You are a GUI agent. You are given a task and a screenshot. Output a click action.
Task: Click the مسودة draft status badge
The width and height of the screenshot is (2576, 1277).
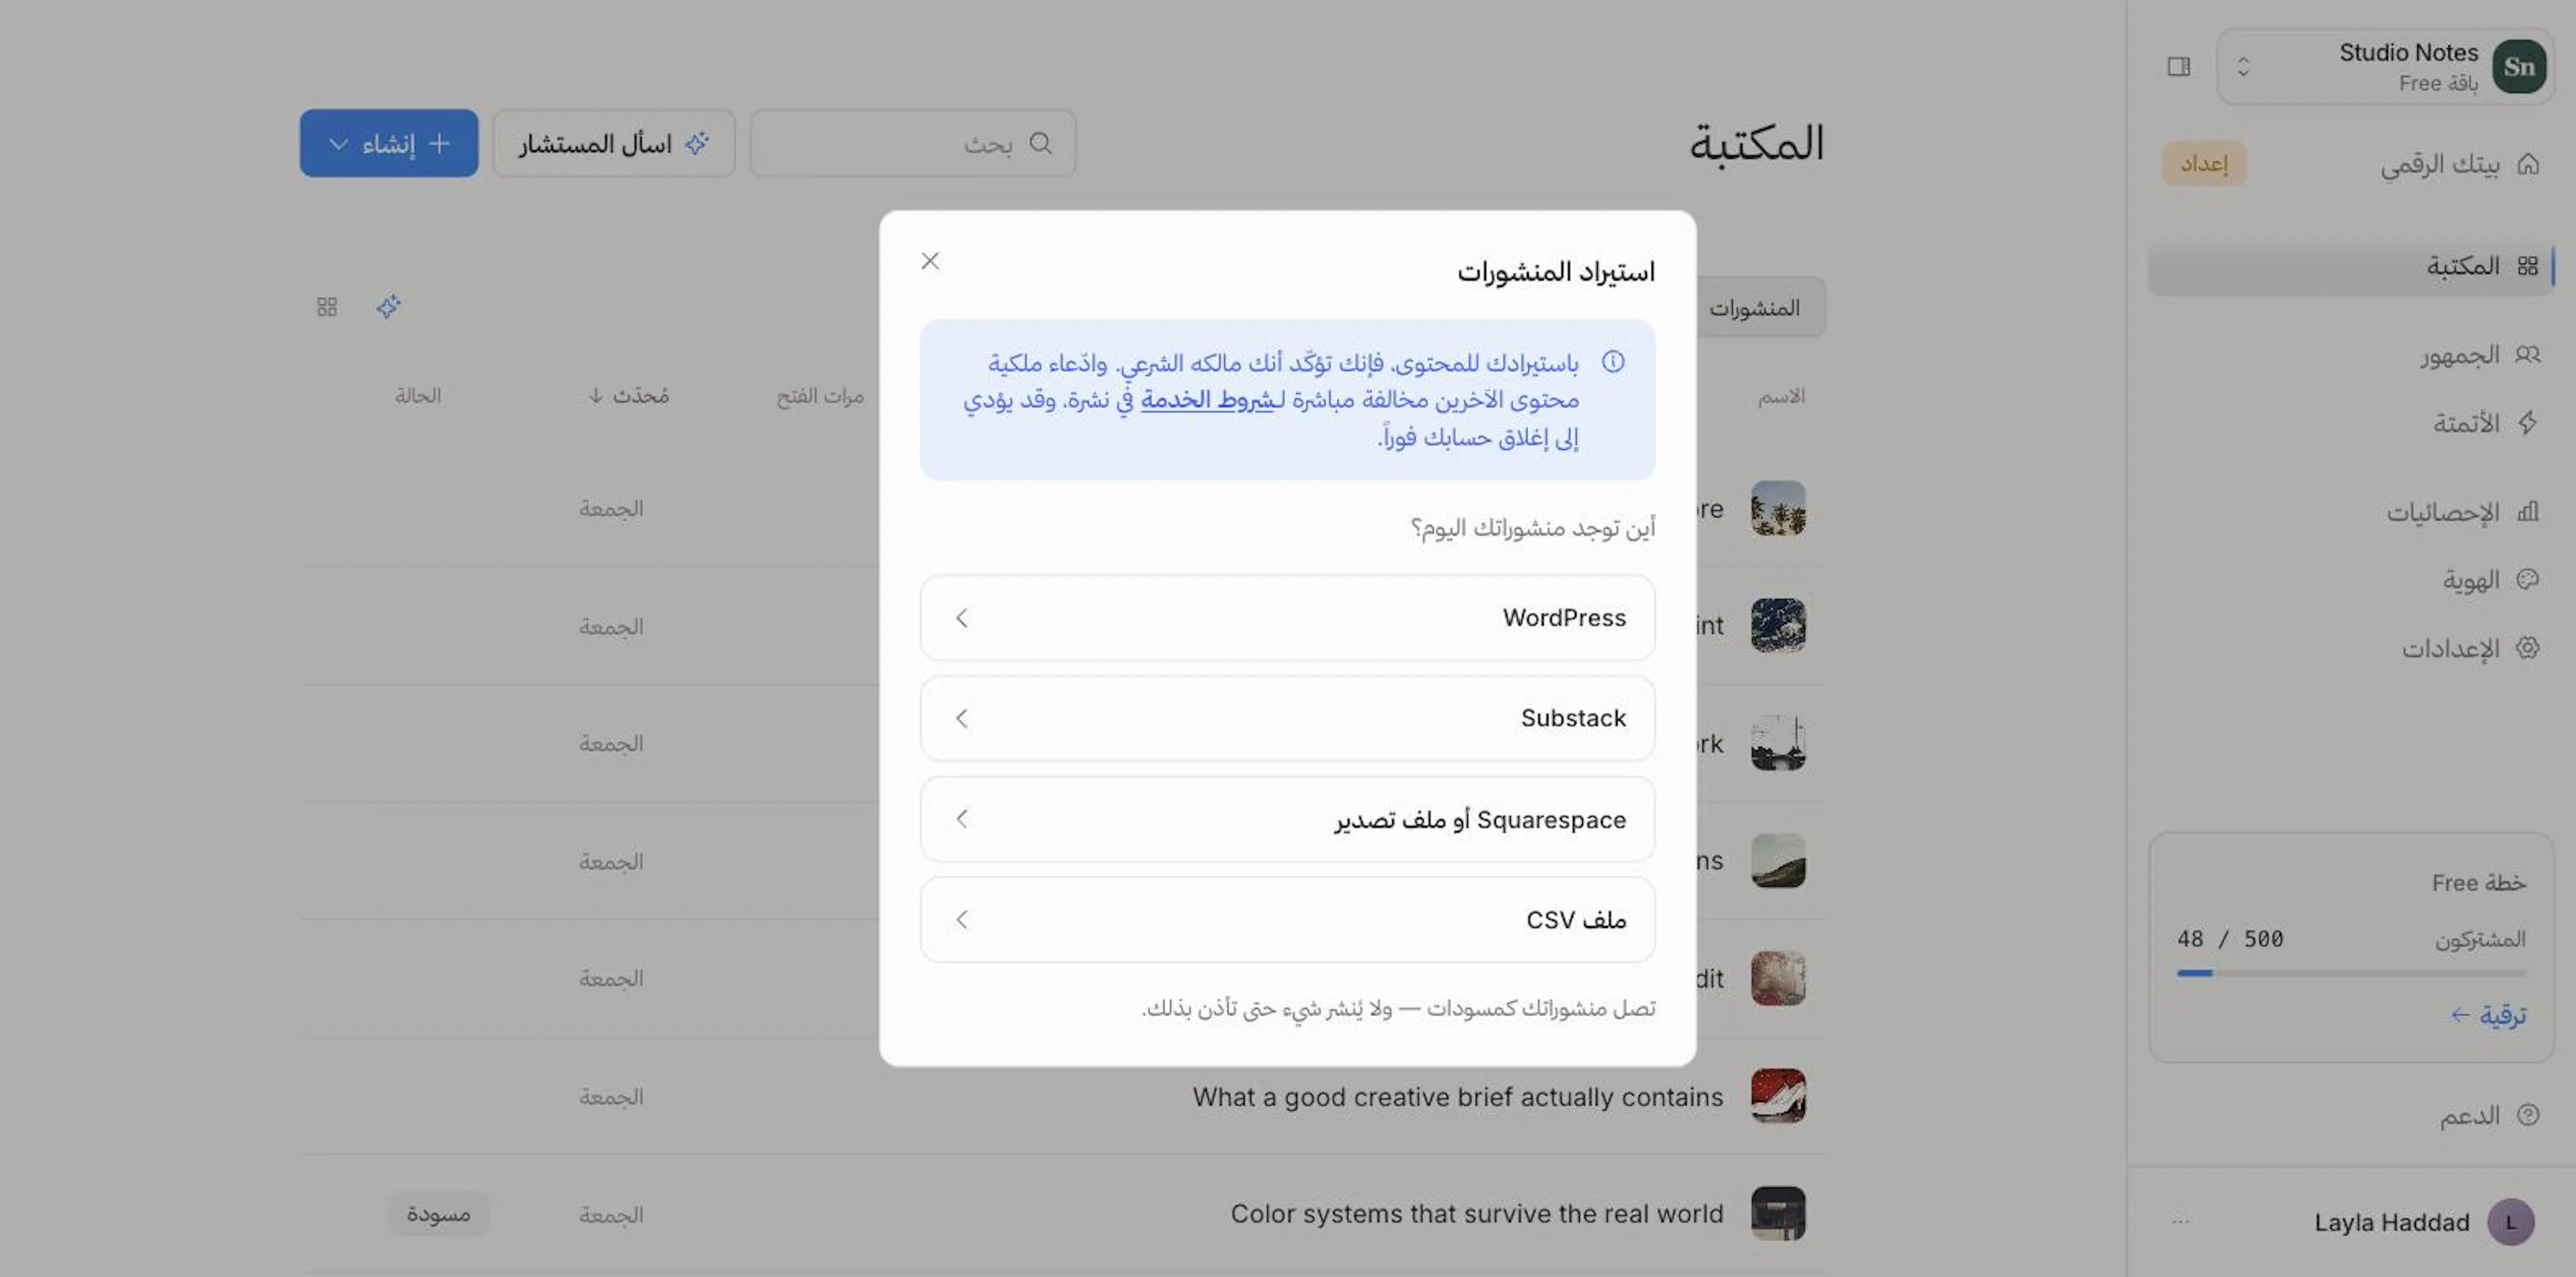(x=438, y=1214)
